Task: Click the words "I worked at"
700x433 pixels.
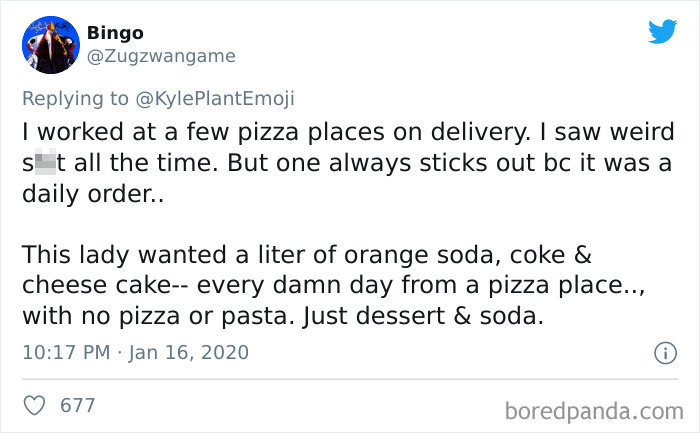Action: coord(82,131)
